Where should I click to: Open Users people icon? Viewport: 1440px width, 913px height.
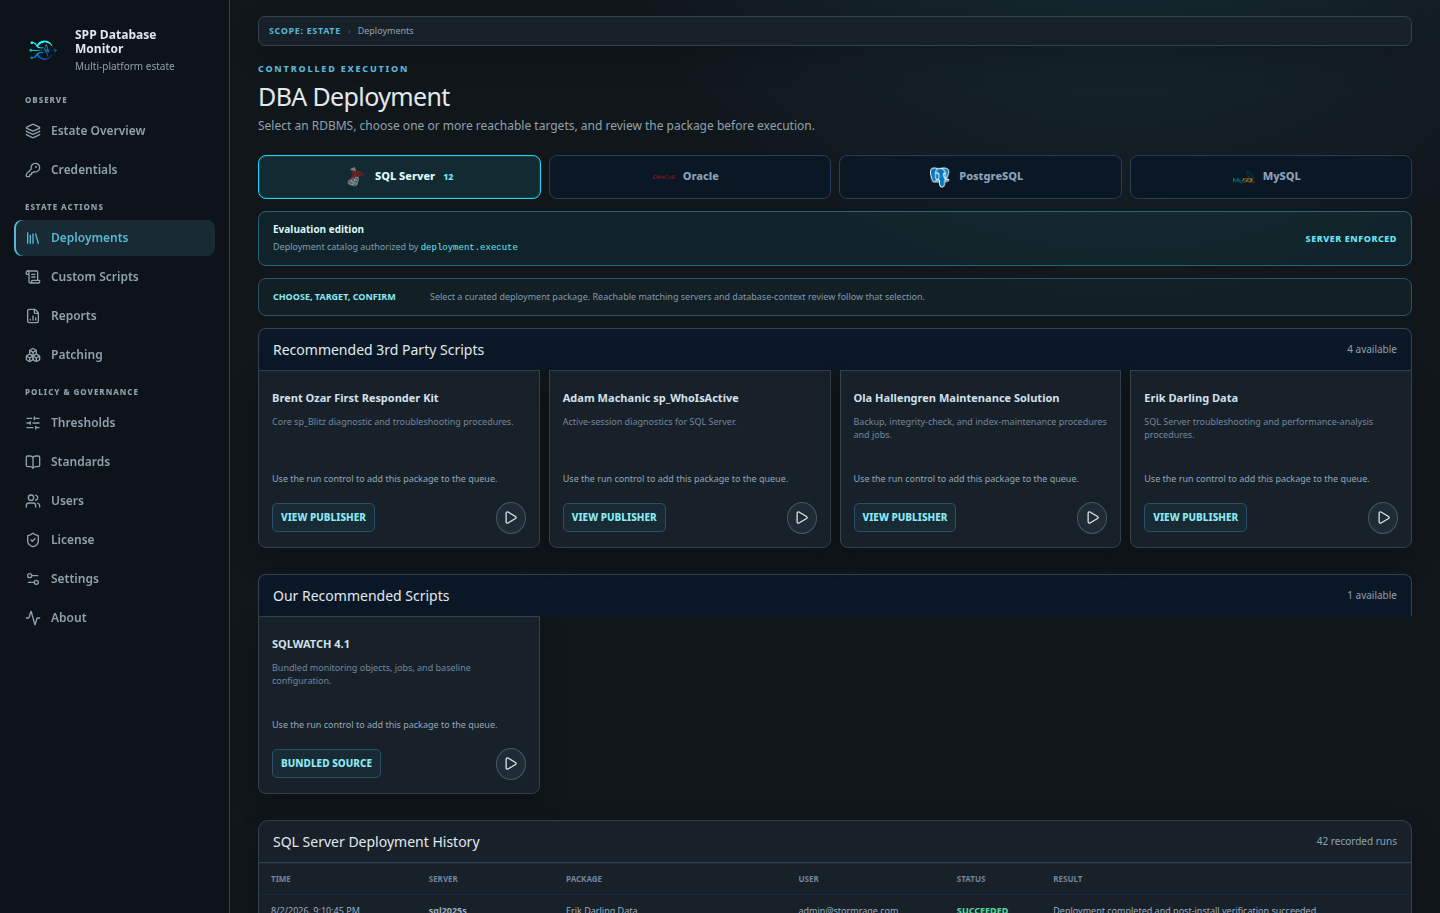(x=33, y=501)
